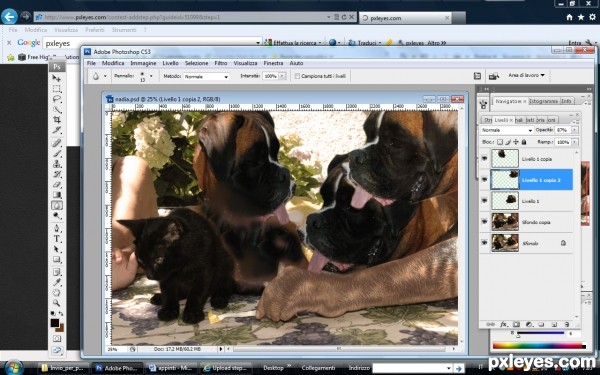Click the blue color slider
The image size is (600, 375).
pyautogui.click(x=540, y=333)
